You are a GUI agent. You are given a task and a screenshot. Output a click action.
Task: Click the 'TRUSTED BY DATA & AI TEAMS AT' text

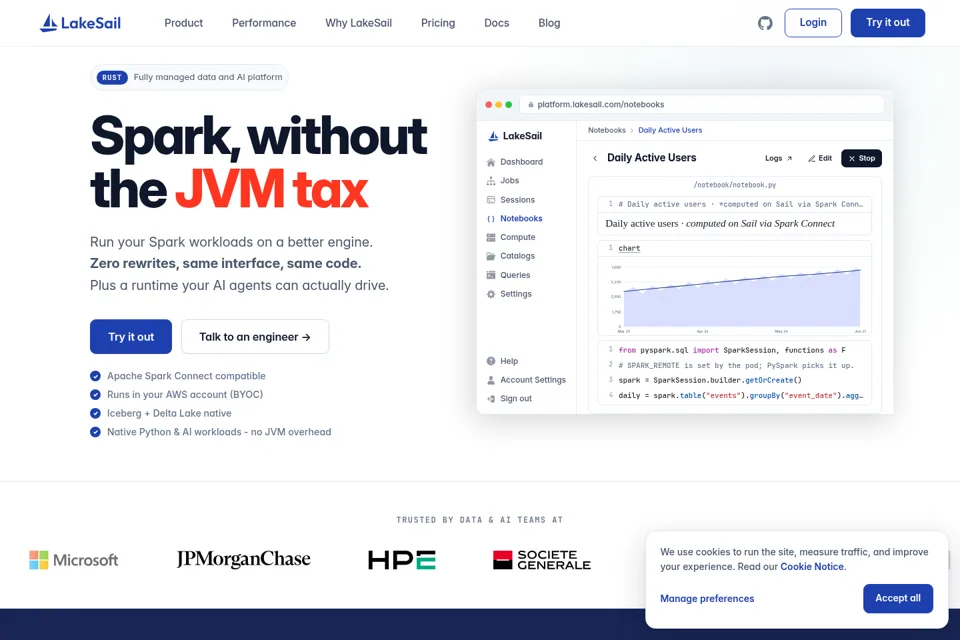tap(479, 520)
